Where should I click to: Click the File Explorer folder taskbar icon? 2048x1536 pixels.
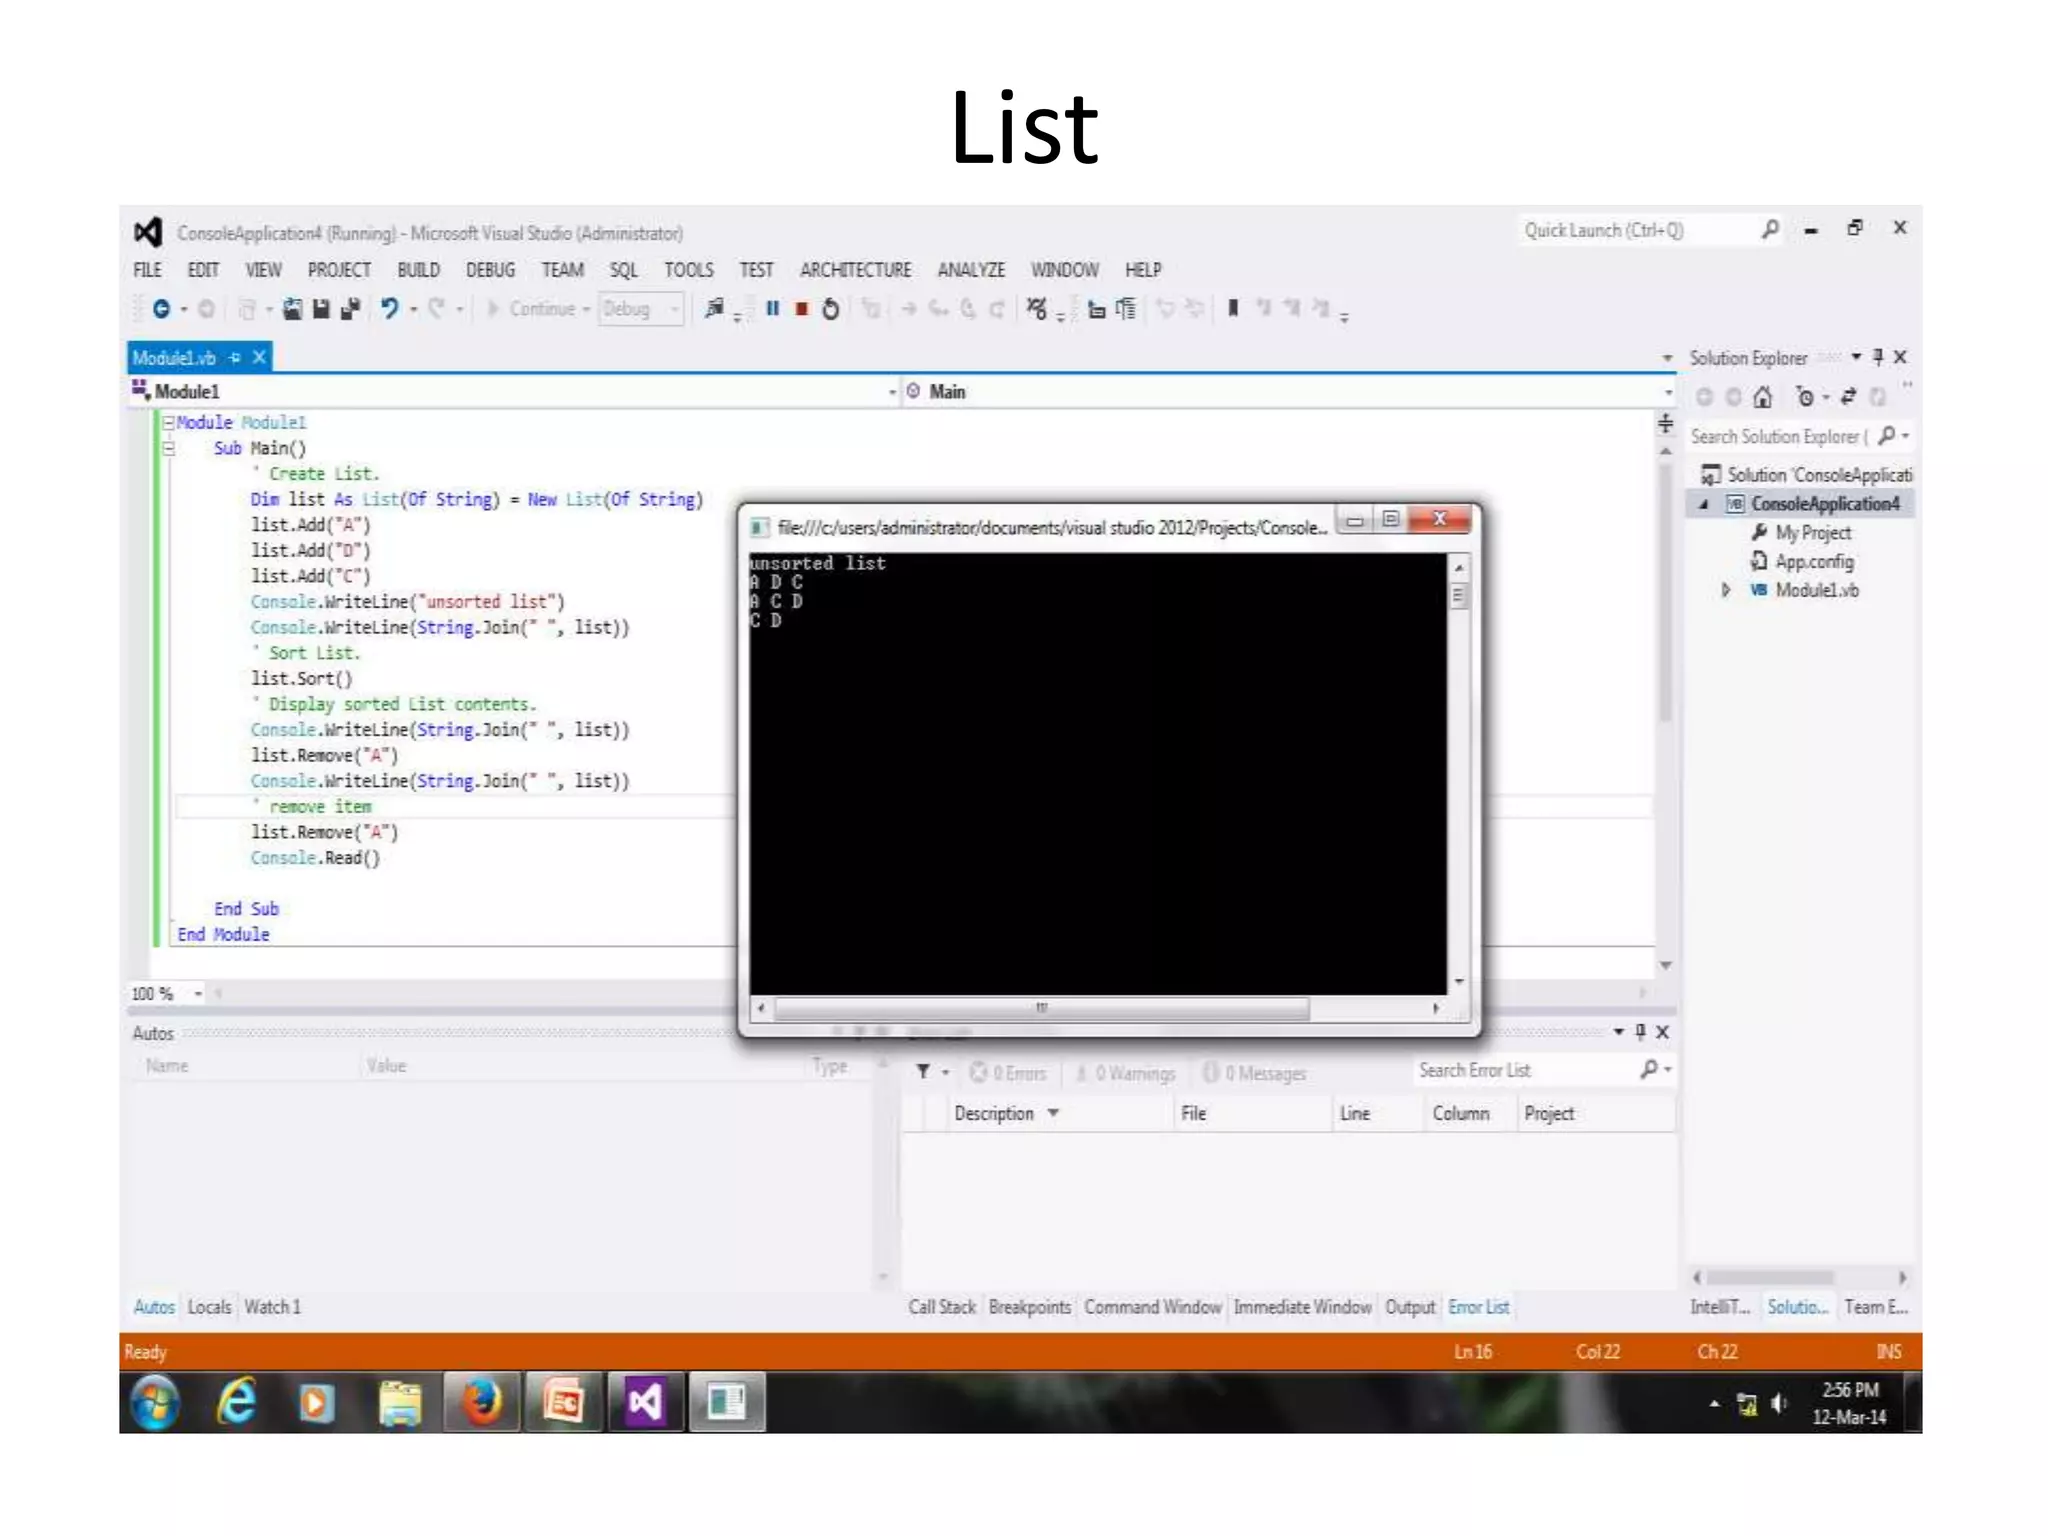400,1402
